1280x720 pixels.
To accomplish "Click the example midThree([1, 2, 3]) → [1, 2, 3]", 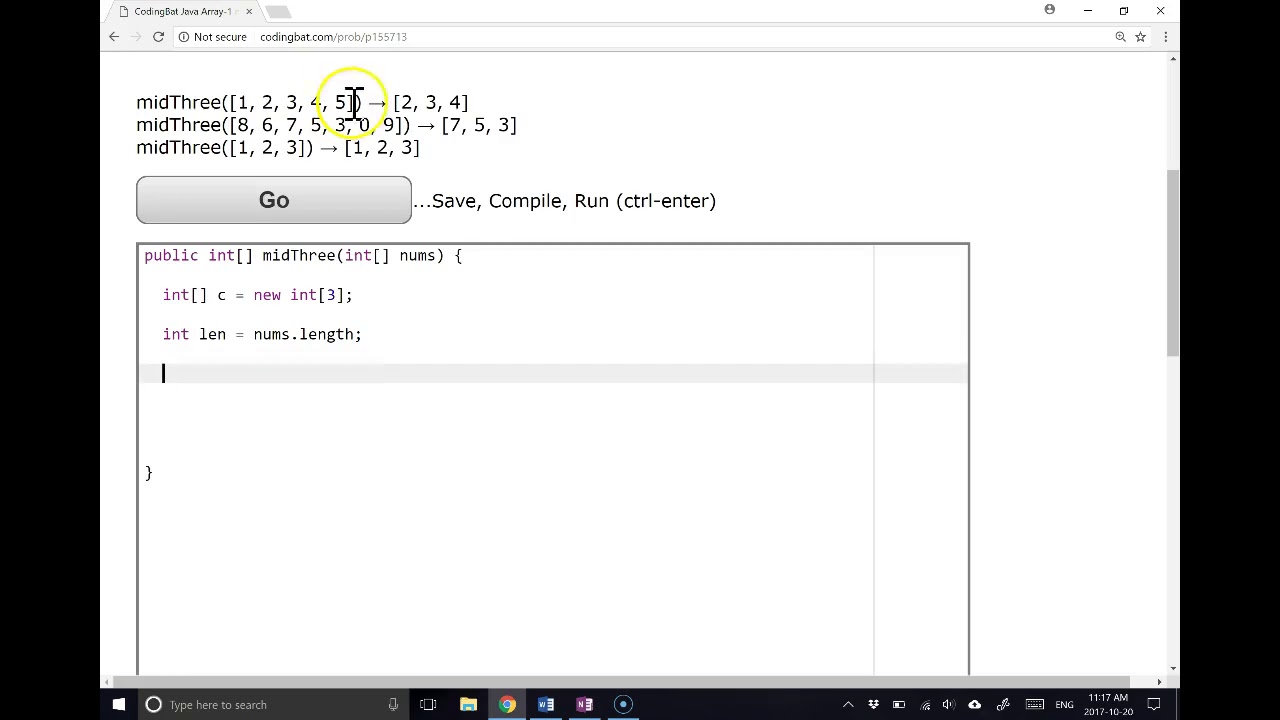I will (x=278, y=148).
